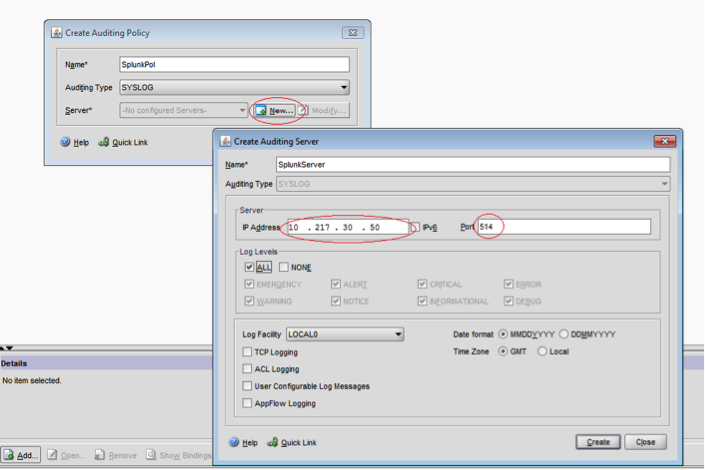
Task: Select DDMMYYYY date format radio button
Action: [x=564, y=334]
